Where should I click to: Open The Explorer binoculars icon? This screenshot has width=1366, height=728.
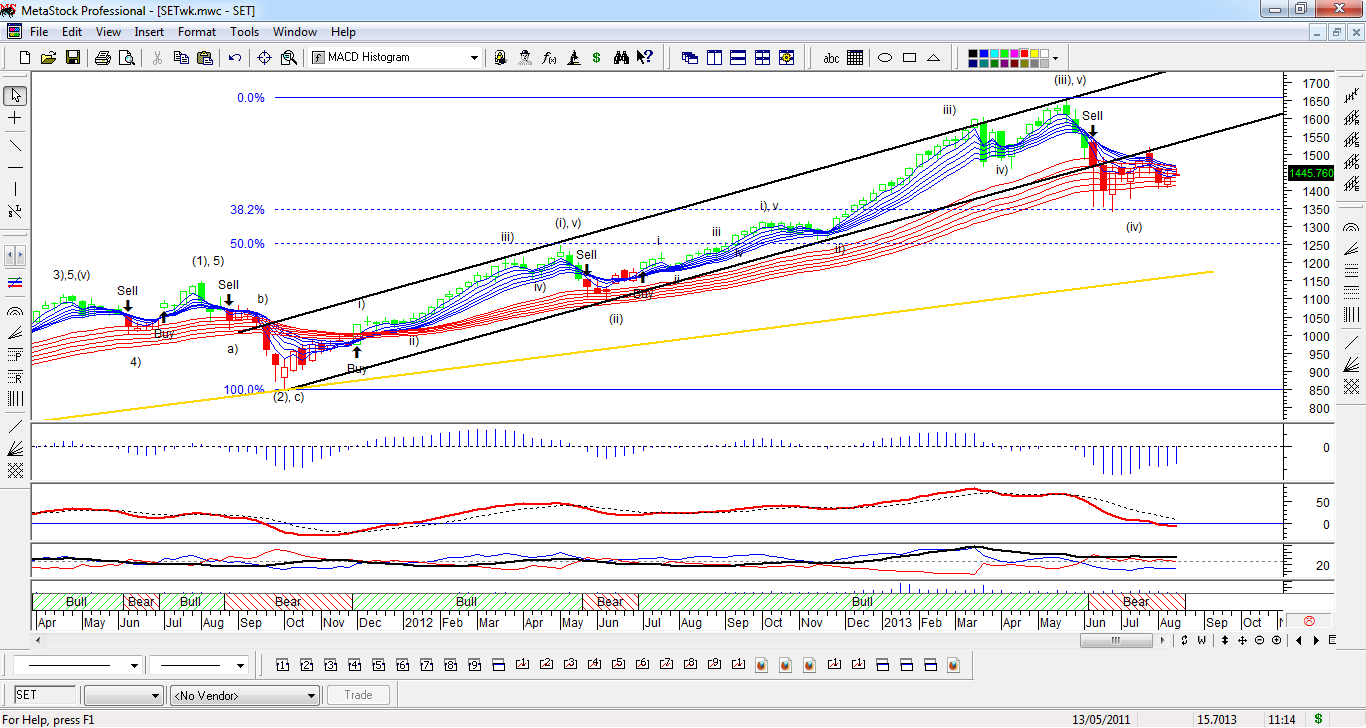coord(621,58)
